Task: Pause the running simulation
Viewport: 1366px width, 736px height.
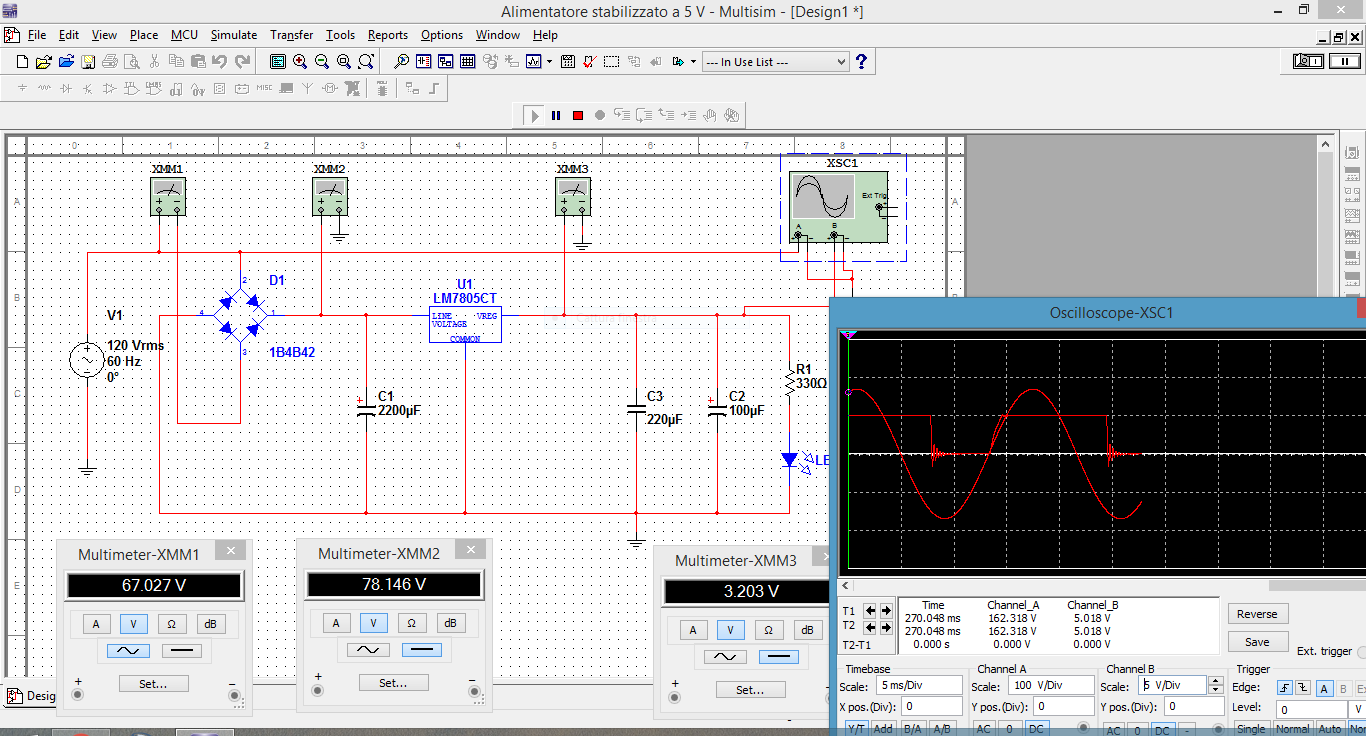Action: coord(556,116)
